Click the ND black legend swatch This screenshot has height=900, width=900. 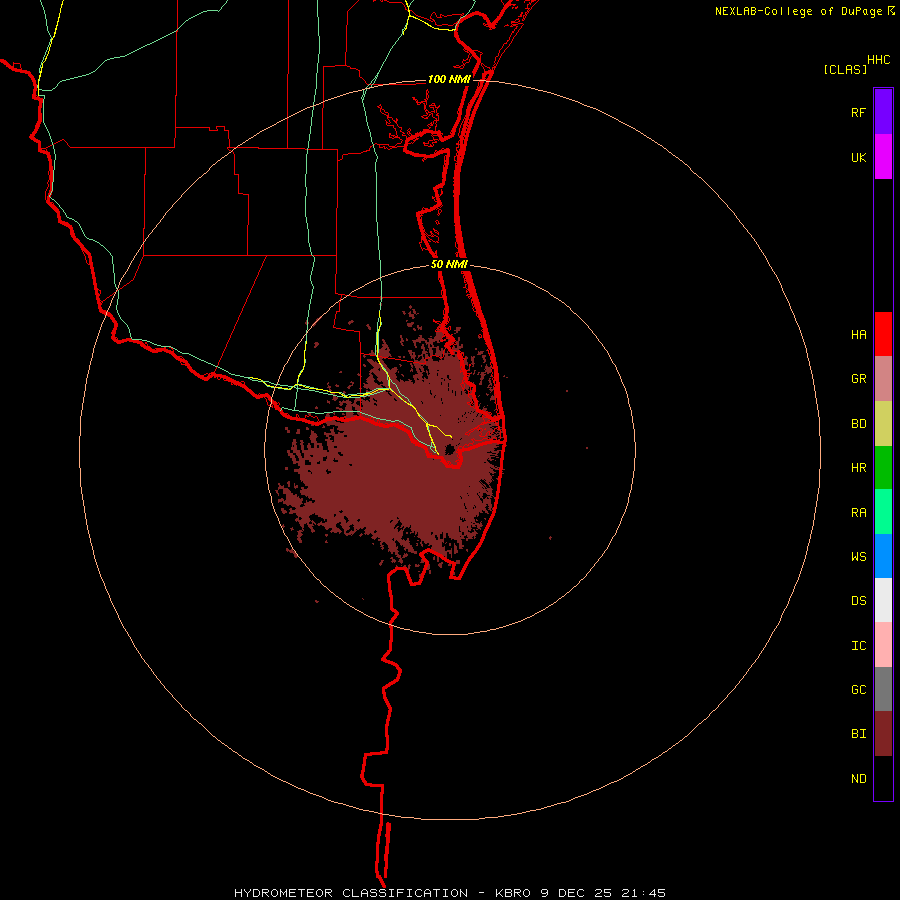883,778
